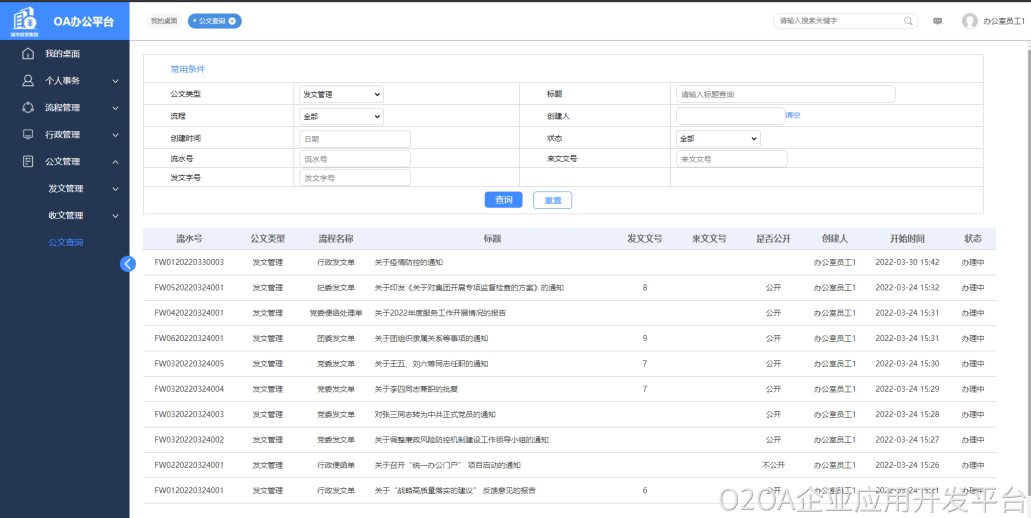Open the 流程 dropdown
Image resolution: width=1031 pixels, height=518 pixels.
tap(340, 116)
